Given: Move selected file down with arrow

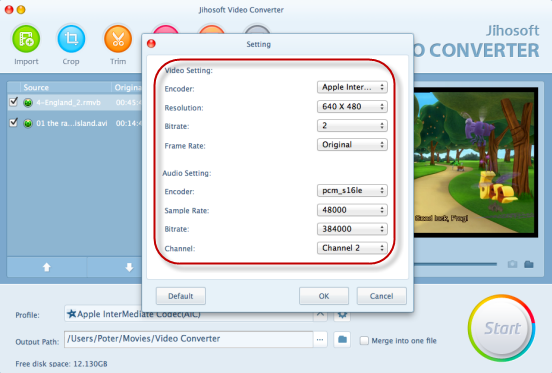Looking at the screenshot, I should pyautogui.click(x=129, y=267).
